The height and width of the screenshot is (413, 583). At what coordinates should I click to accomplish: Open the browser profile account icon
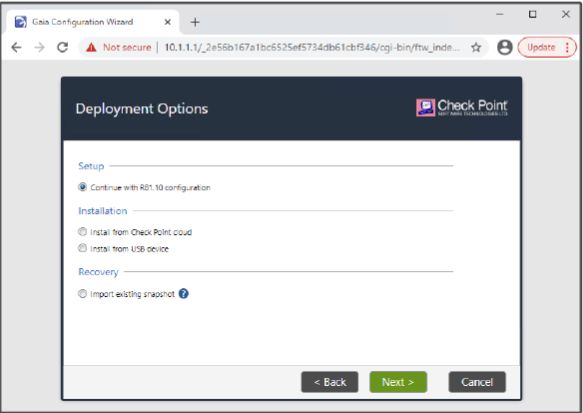[x=505, y=47]
